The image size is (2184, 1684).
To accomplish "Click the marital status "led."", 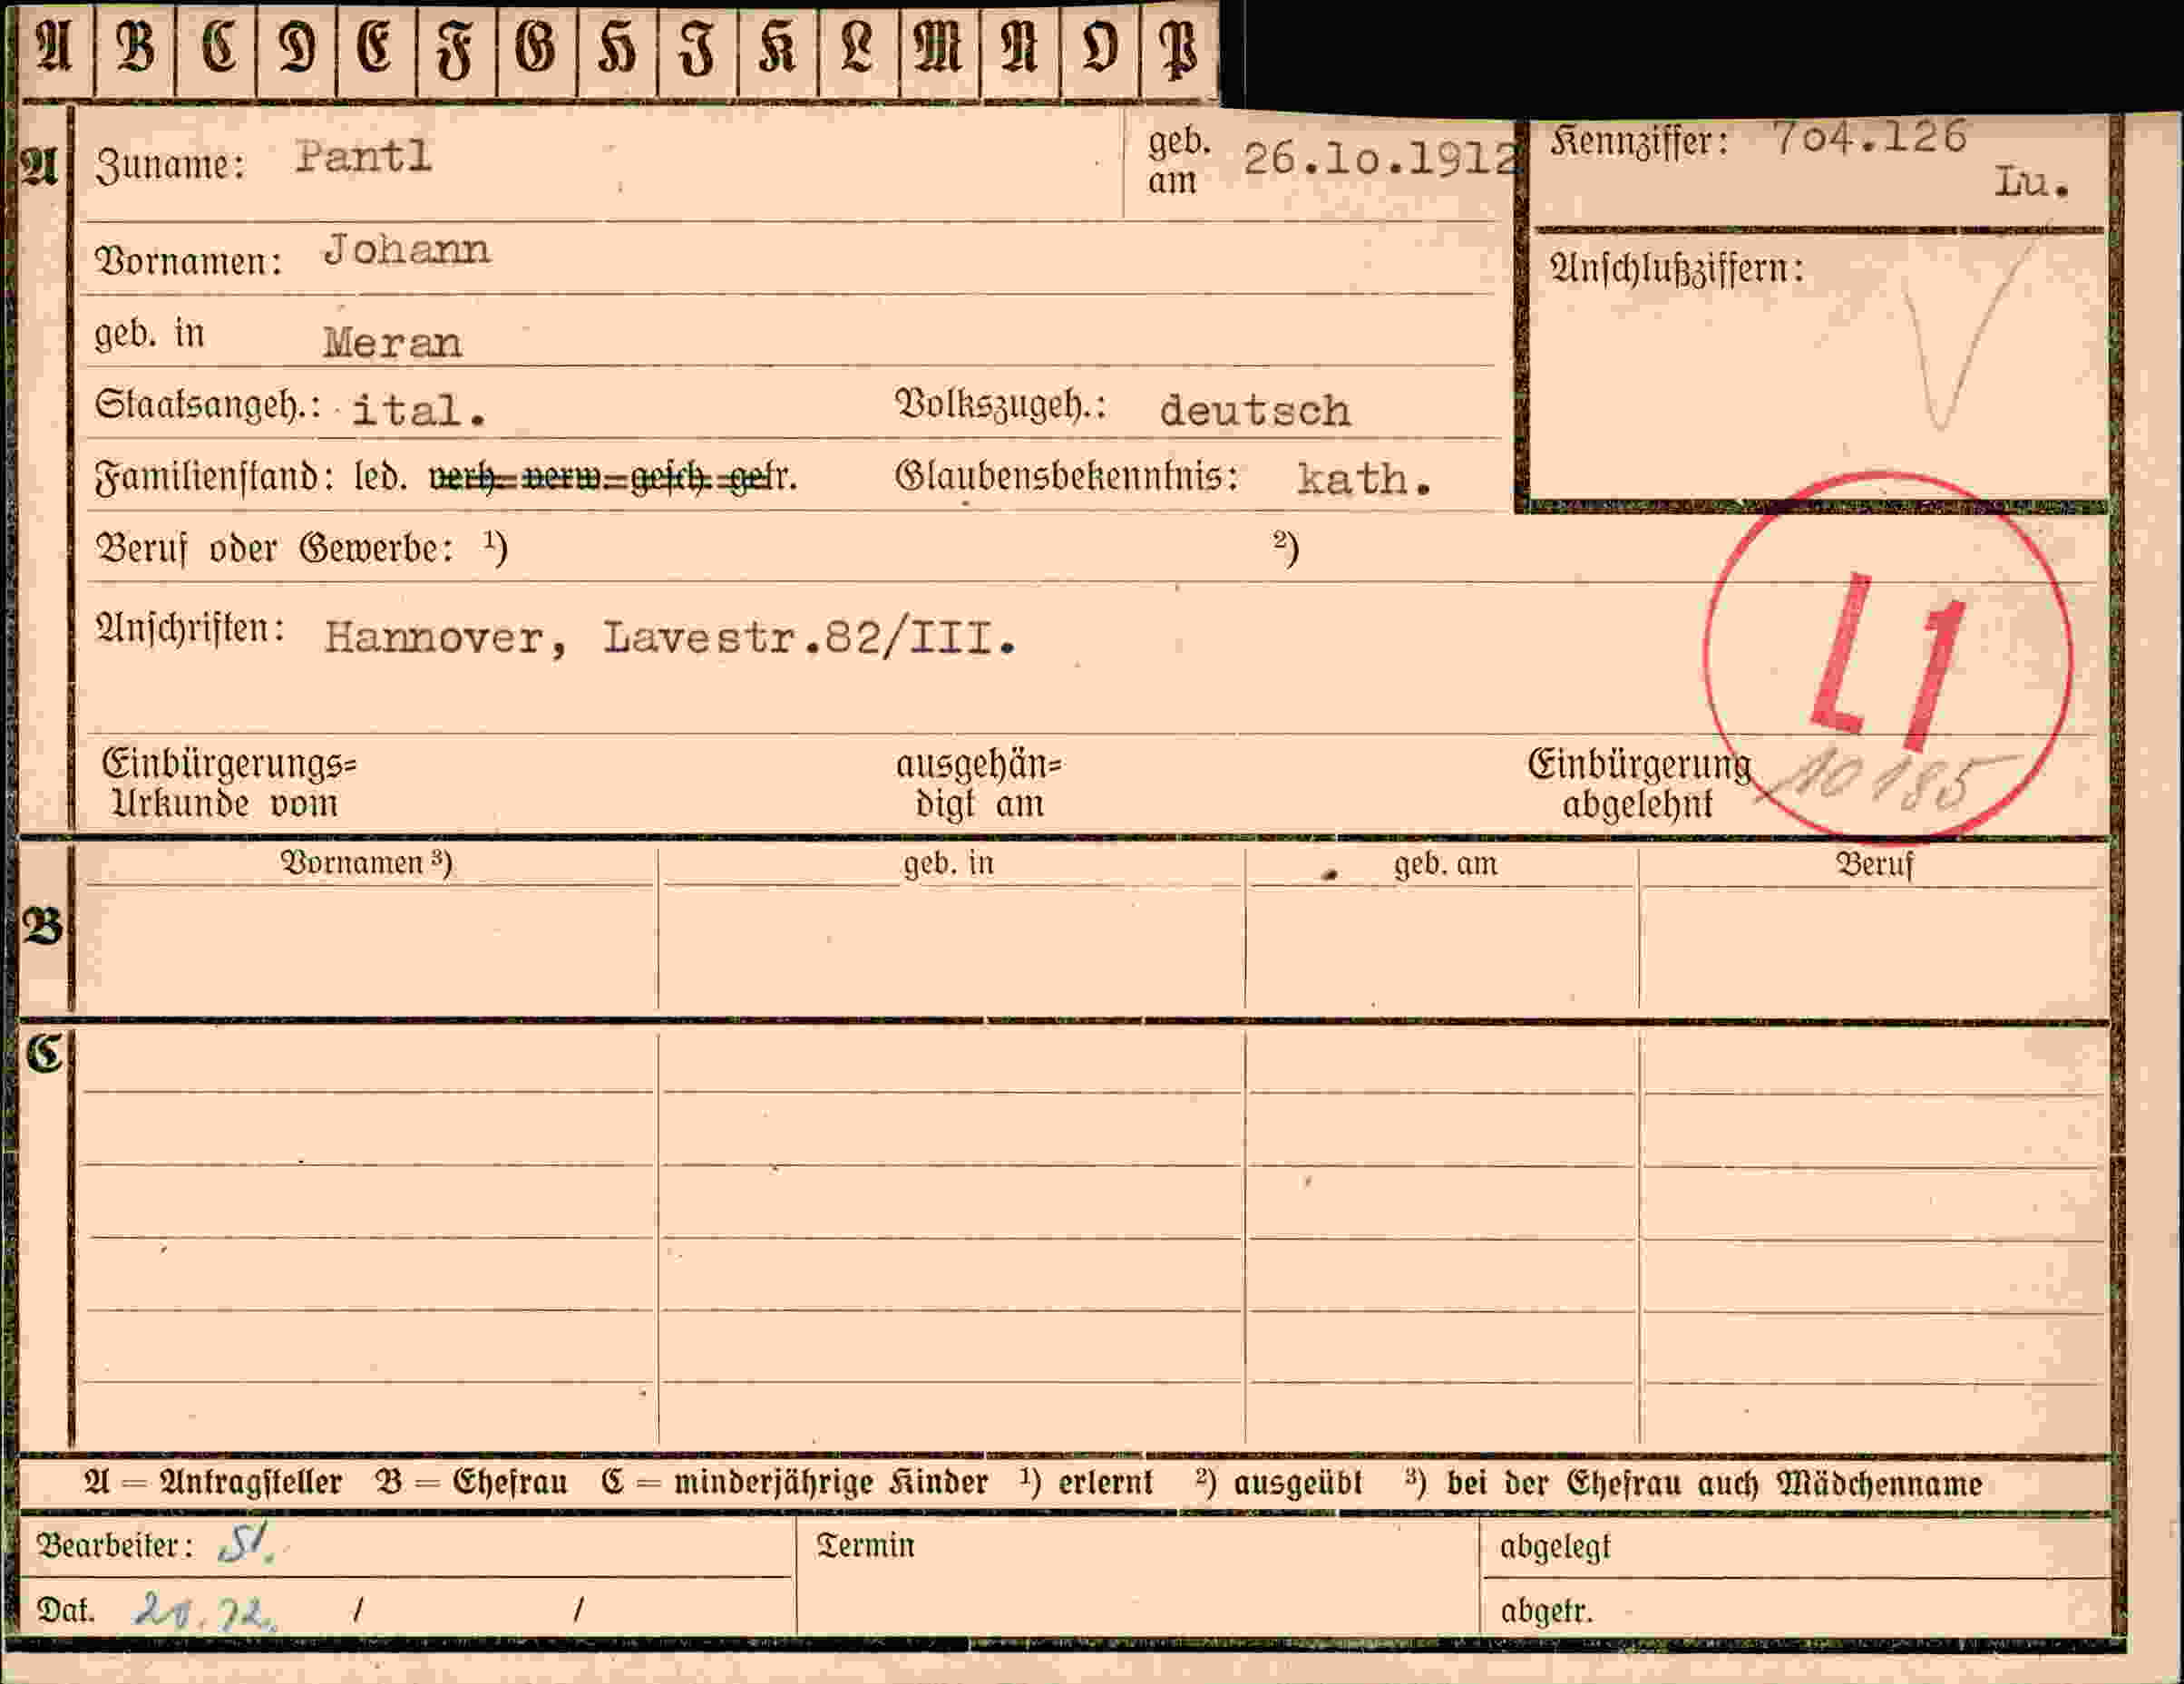I will (381, 477).
